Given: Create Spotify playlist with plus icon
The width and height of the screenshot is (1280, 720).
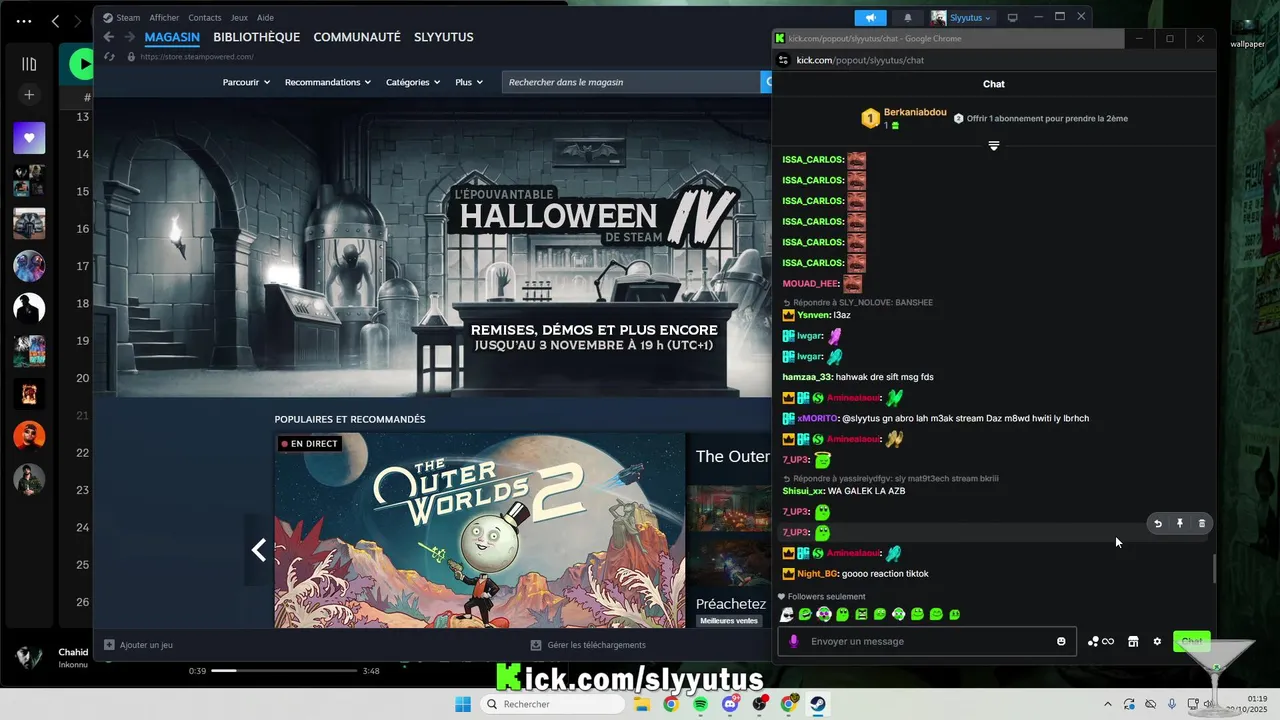Looking at the screenshot, I should (29, 95).
